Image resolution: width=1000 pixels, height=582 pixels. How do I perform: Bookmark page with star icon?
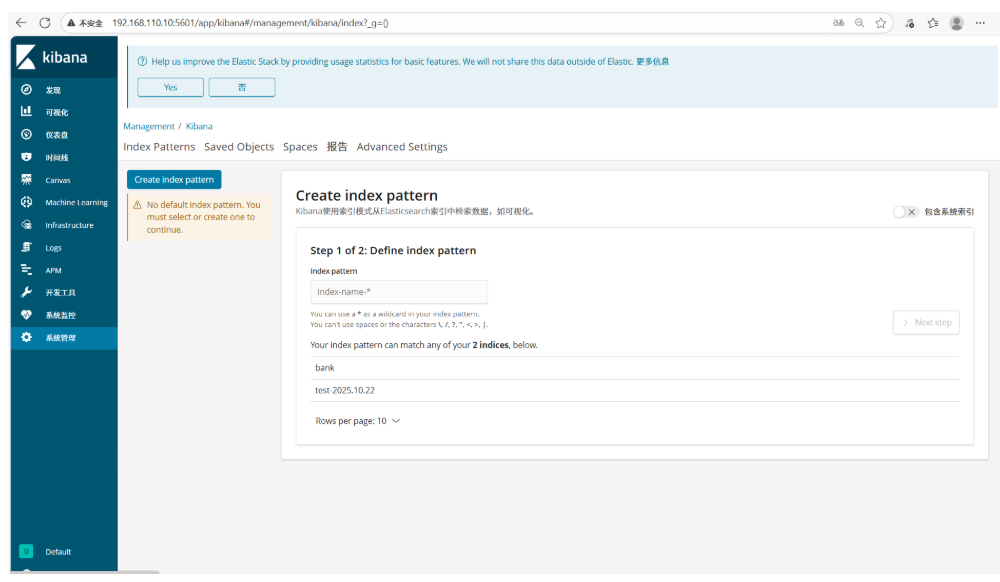click(881, 23)
